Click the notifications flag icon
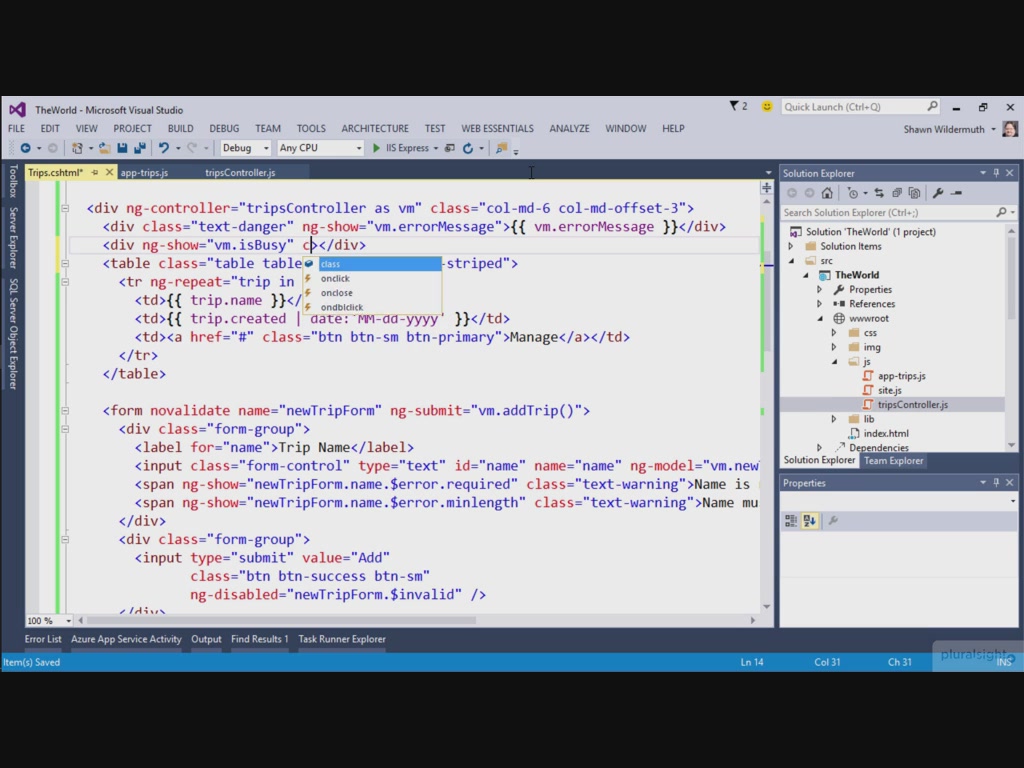Viewport: 1024px width, 768px height. [x=734, y=106]
